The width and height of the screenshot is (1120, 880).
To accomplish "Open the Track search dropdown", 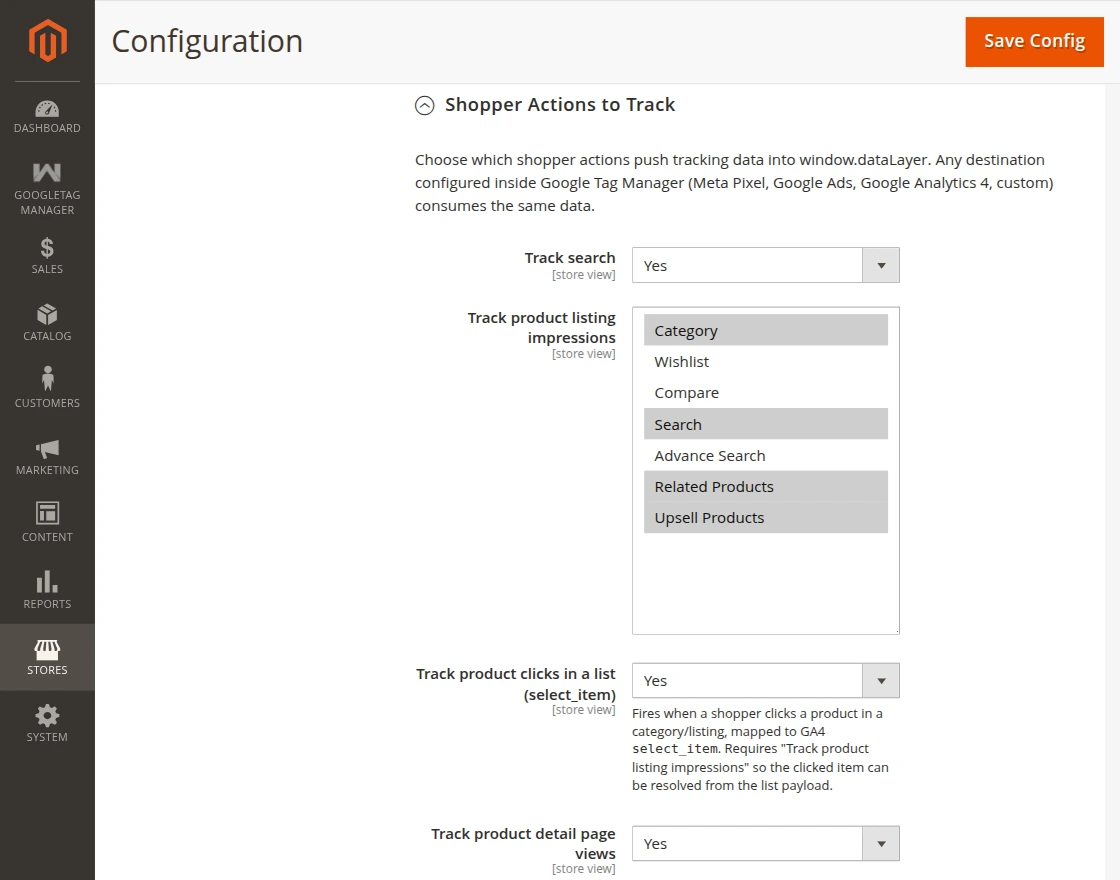I will (x=766, y=265).
